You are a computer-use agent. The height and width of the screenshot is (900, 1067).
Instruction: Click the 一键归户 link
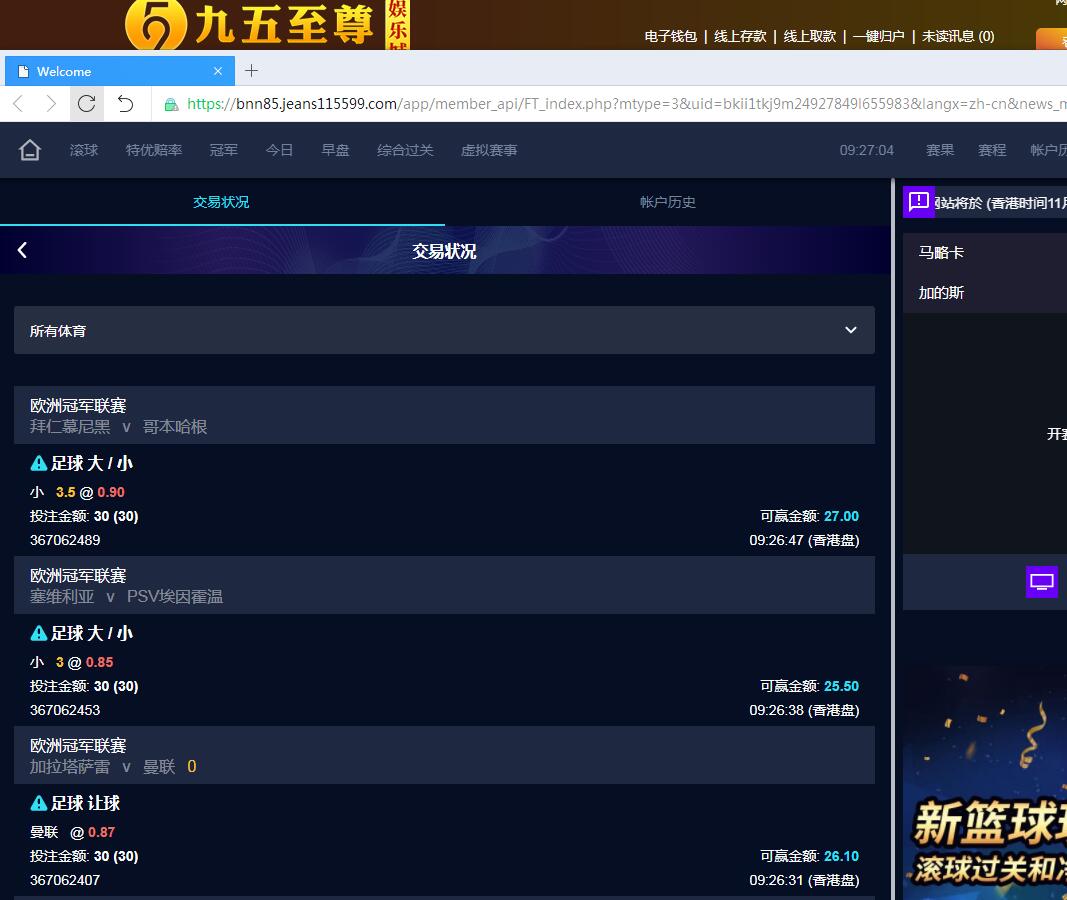879,36
